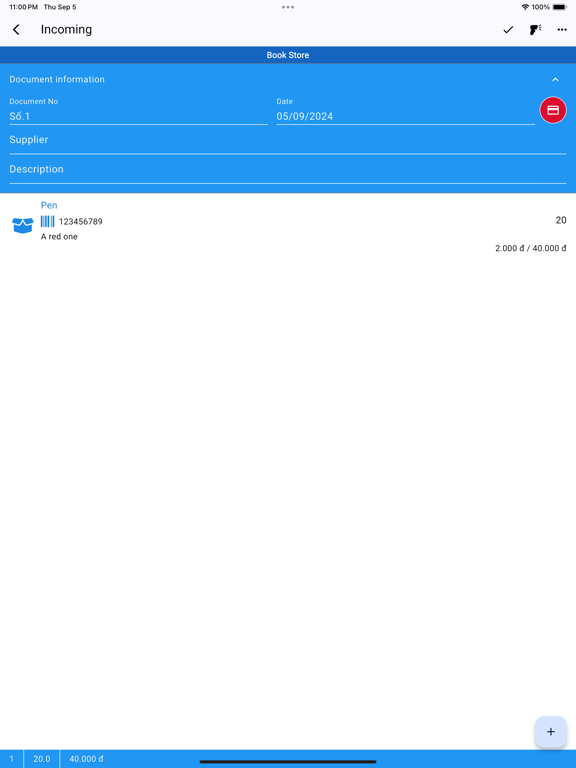Click the Pen item name
The height and width of the screenshot is (768, 576).
(49, 205)
